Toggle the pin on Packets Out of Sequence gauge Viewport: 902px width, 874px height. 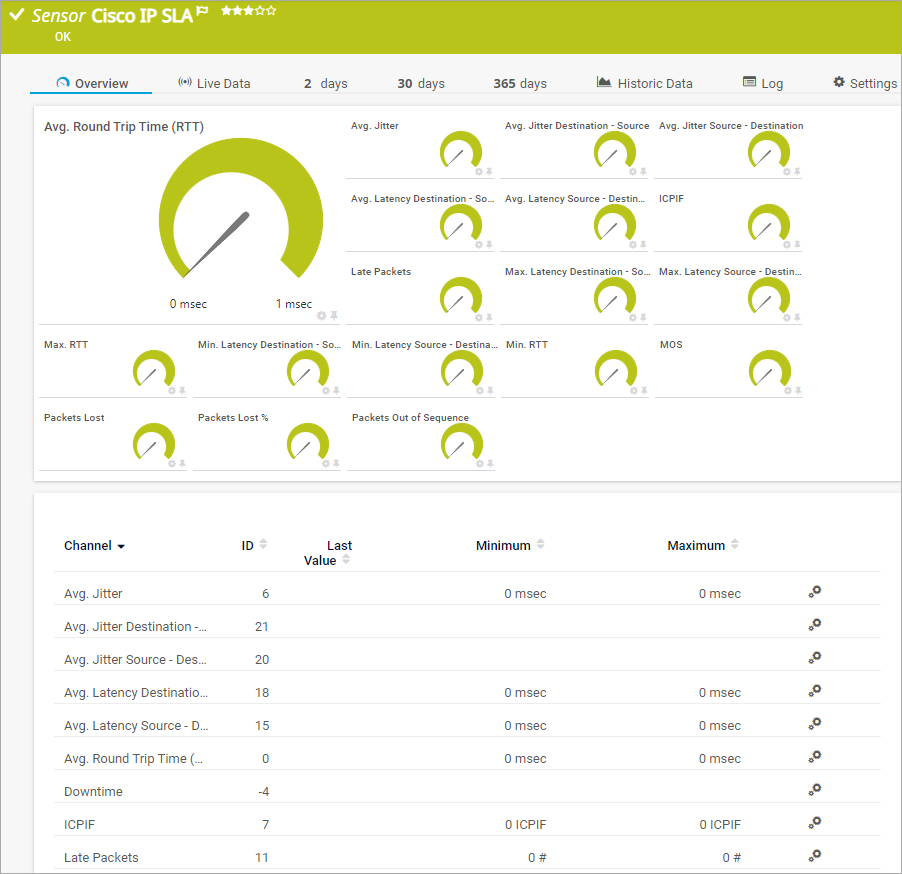489,463
